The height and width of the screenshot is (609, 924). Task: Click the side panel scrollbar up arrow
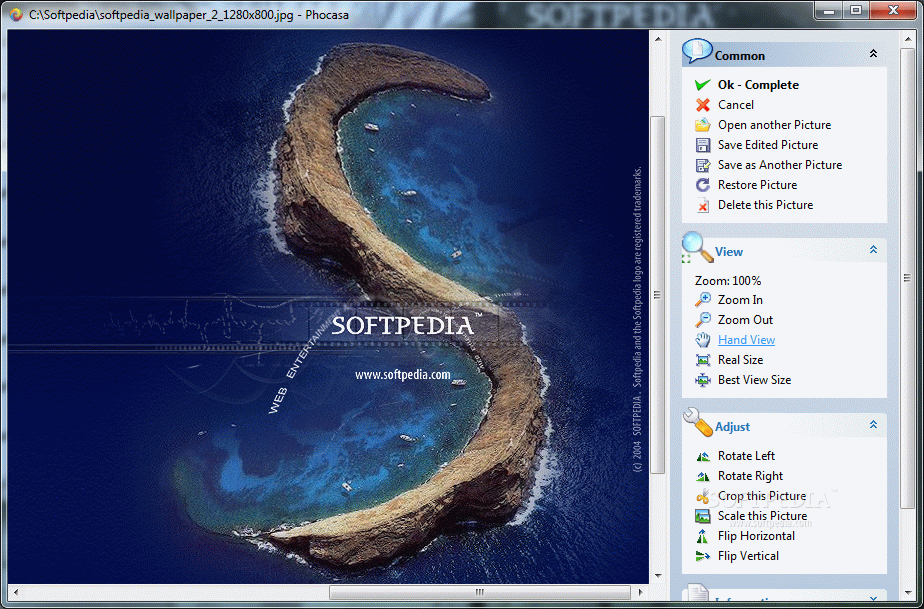(x=908, y=37)
